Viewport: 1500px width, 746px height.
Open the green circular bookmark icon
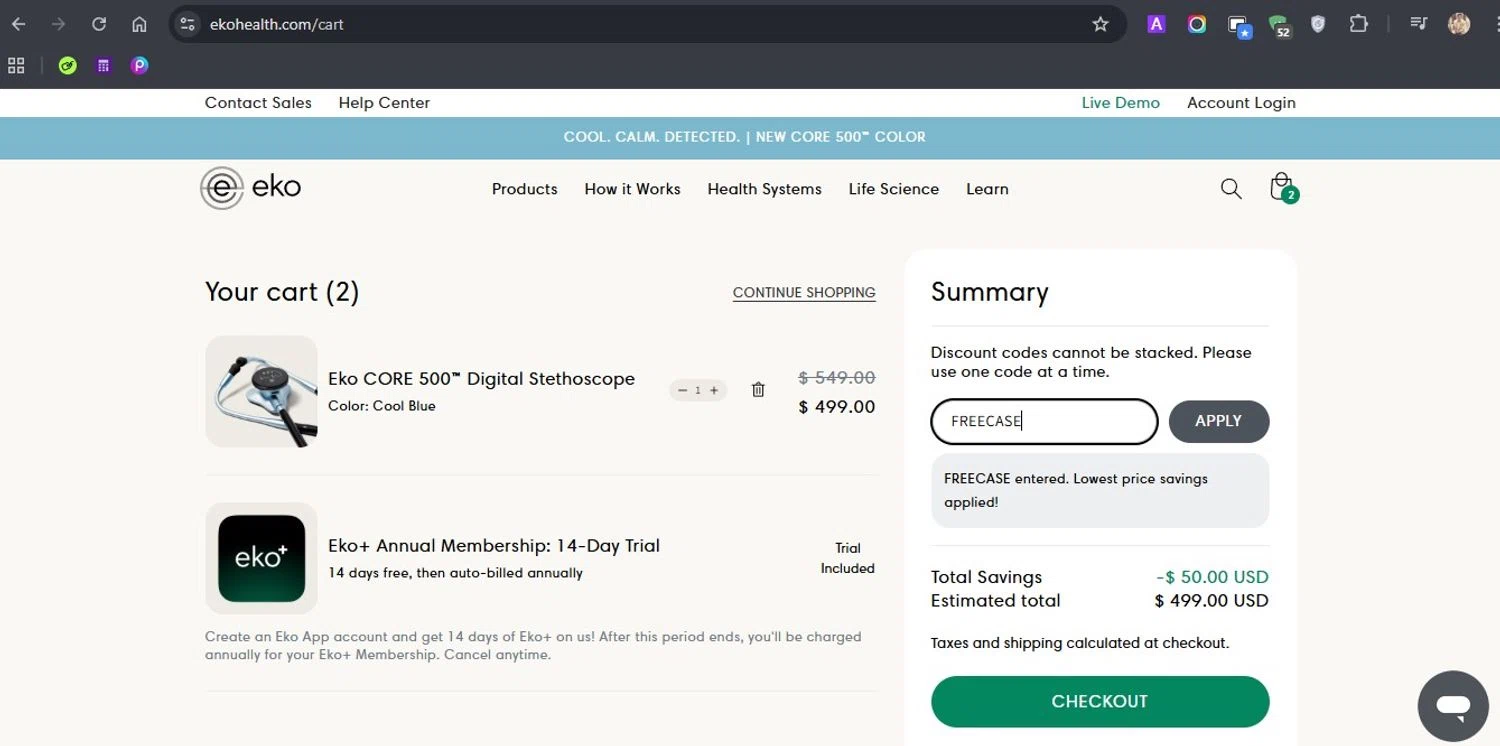click(x=68, y=66)
